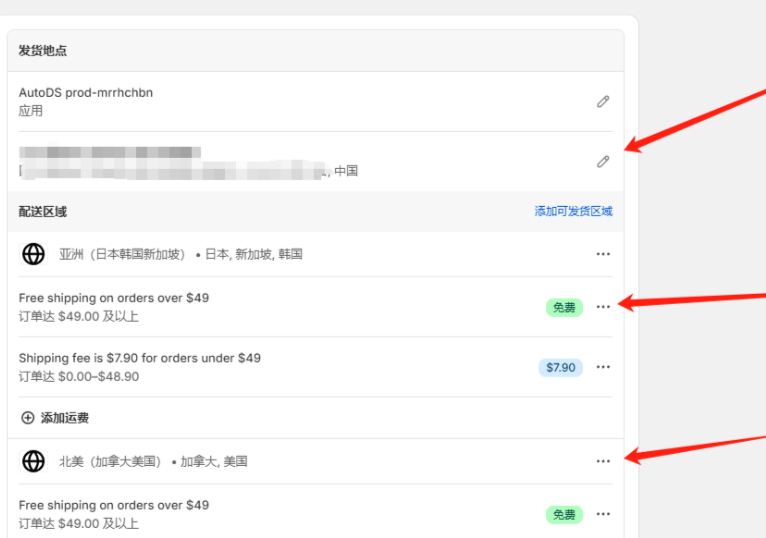Open the more options menu for the 亚洲 zone

pos(603,254)
